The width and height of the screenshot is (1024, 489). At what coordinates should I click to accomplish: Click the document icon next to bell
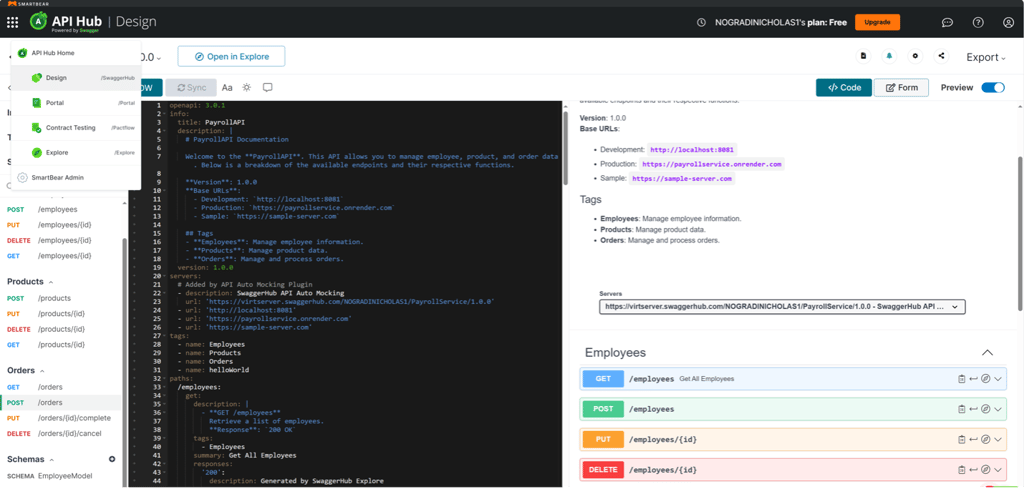[x=863, y=56]
